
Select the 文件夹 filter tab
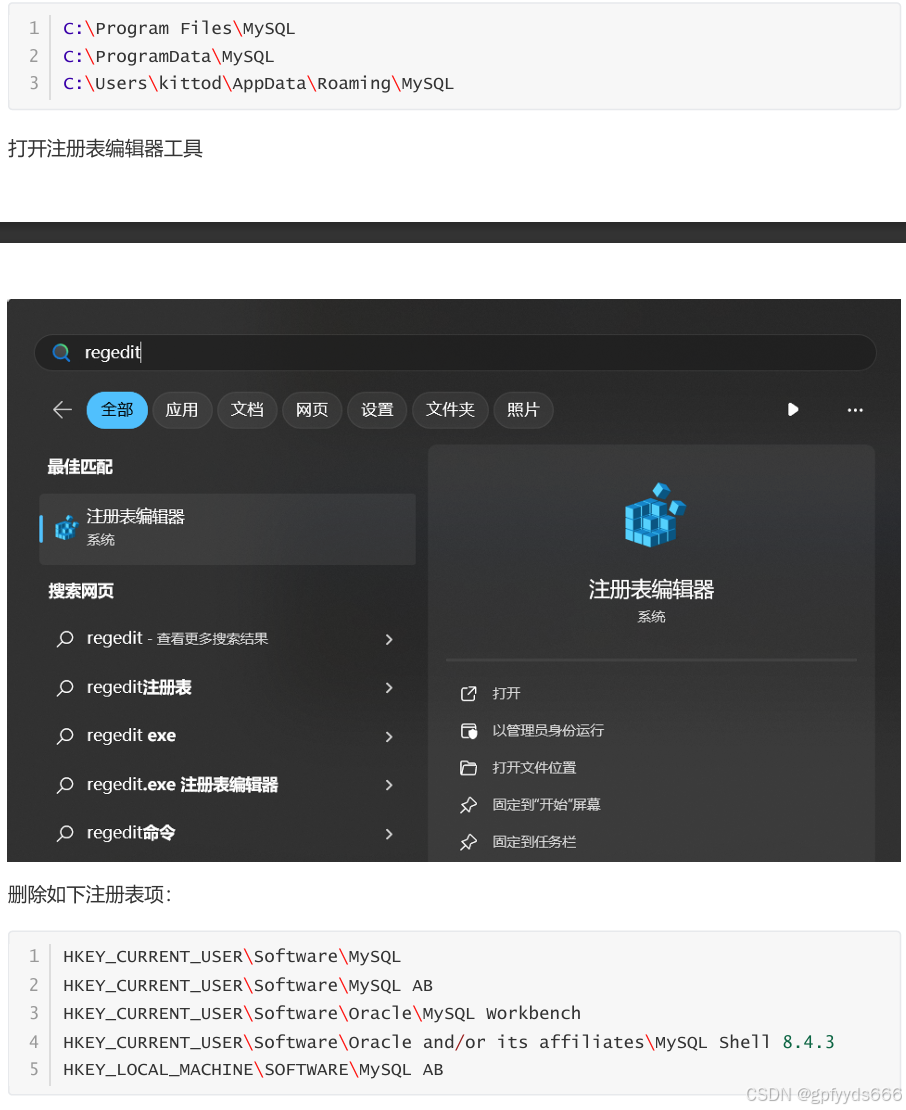[x=450, y=410]
